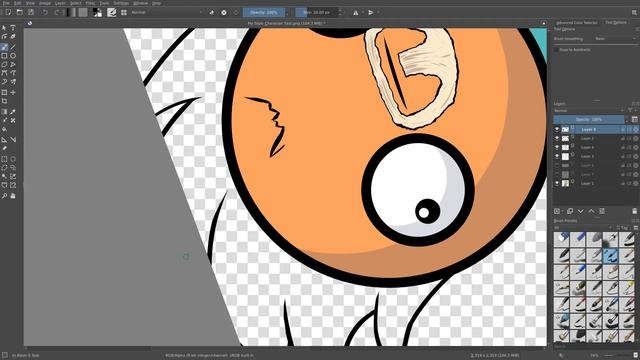
Task: Adjust the brush Size slider
Action: pos(316,13)
